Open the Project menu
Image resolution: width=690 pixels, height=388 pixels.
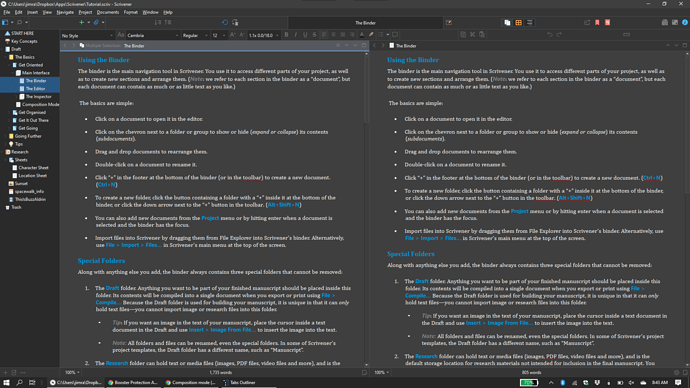(85, 12)
